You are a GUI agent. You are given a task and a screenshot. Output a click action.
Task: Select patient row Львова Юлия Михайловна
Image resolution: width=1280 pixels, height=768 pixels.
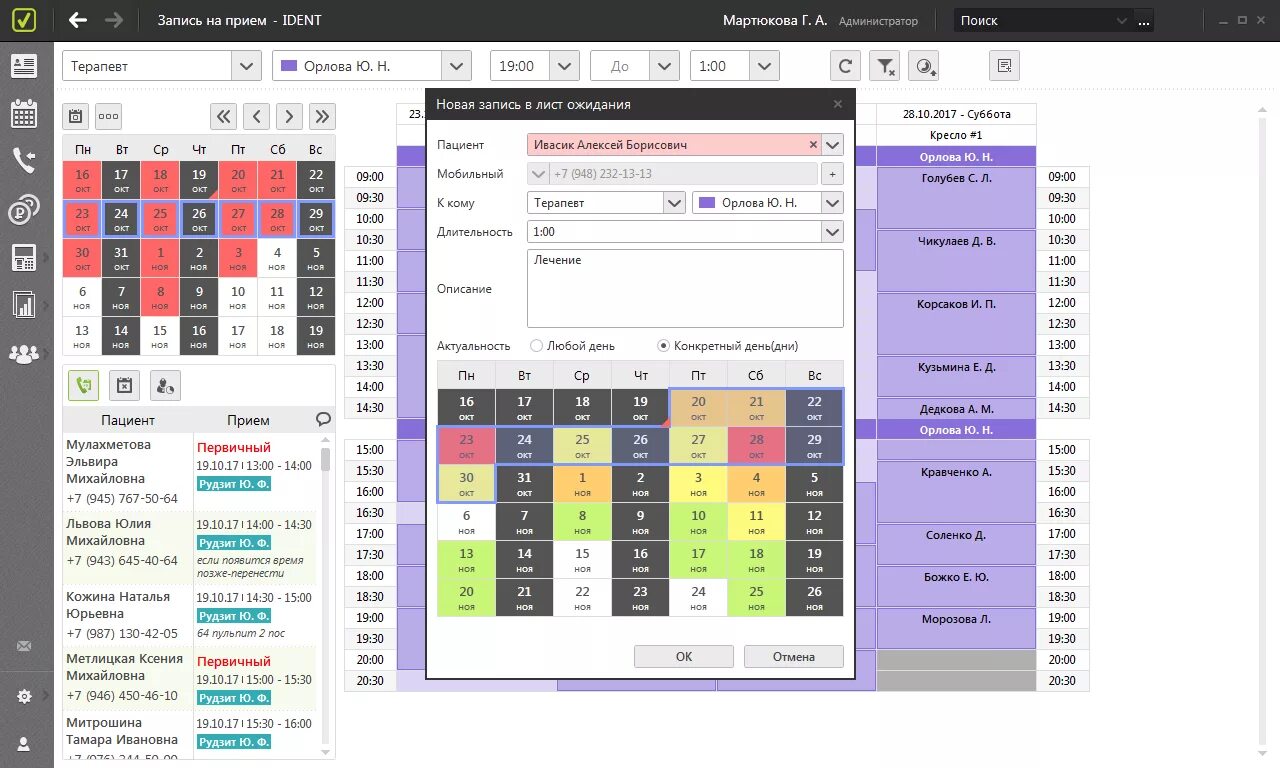tap(190, 548)
